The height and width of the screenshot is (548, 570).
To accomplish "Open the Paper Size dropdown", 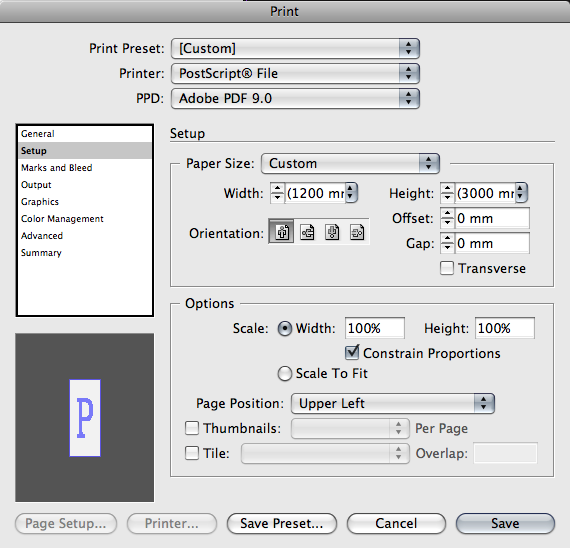I will coord(350,163).
